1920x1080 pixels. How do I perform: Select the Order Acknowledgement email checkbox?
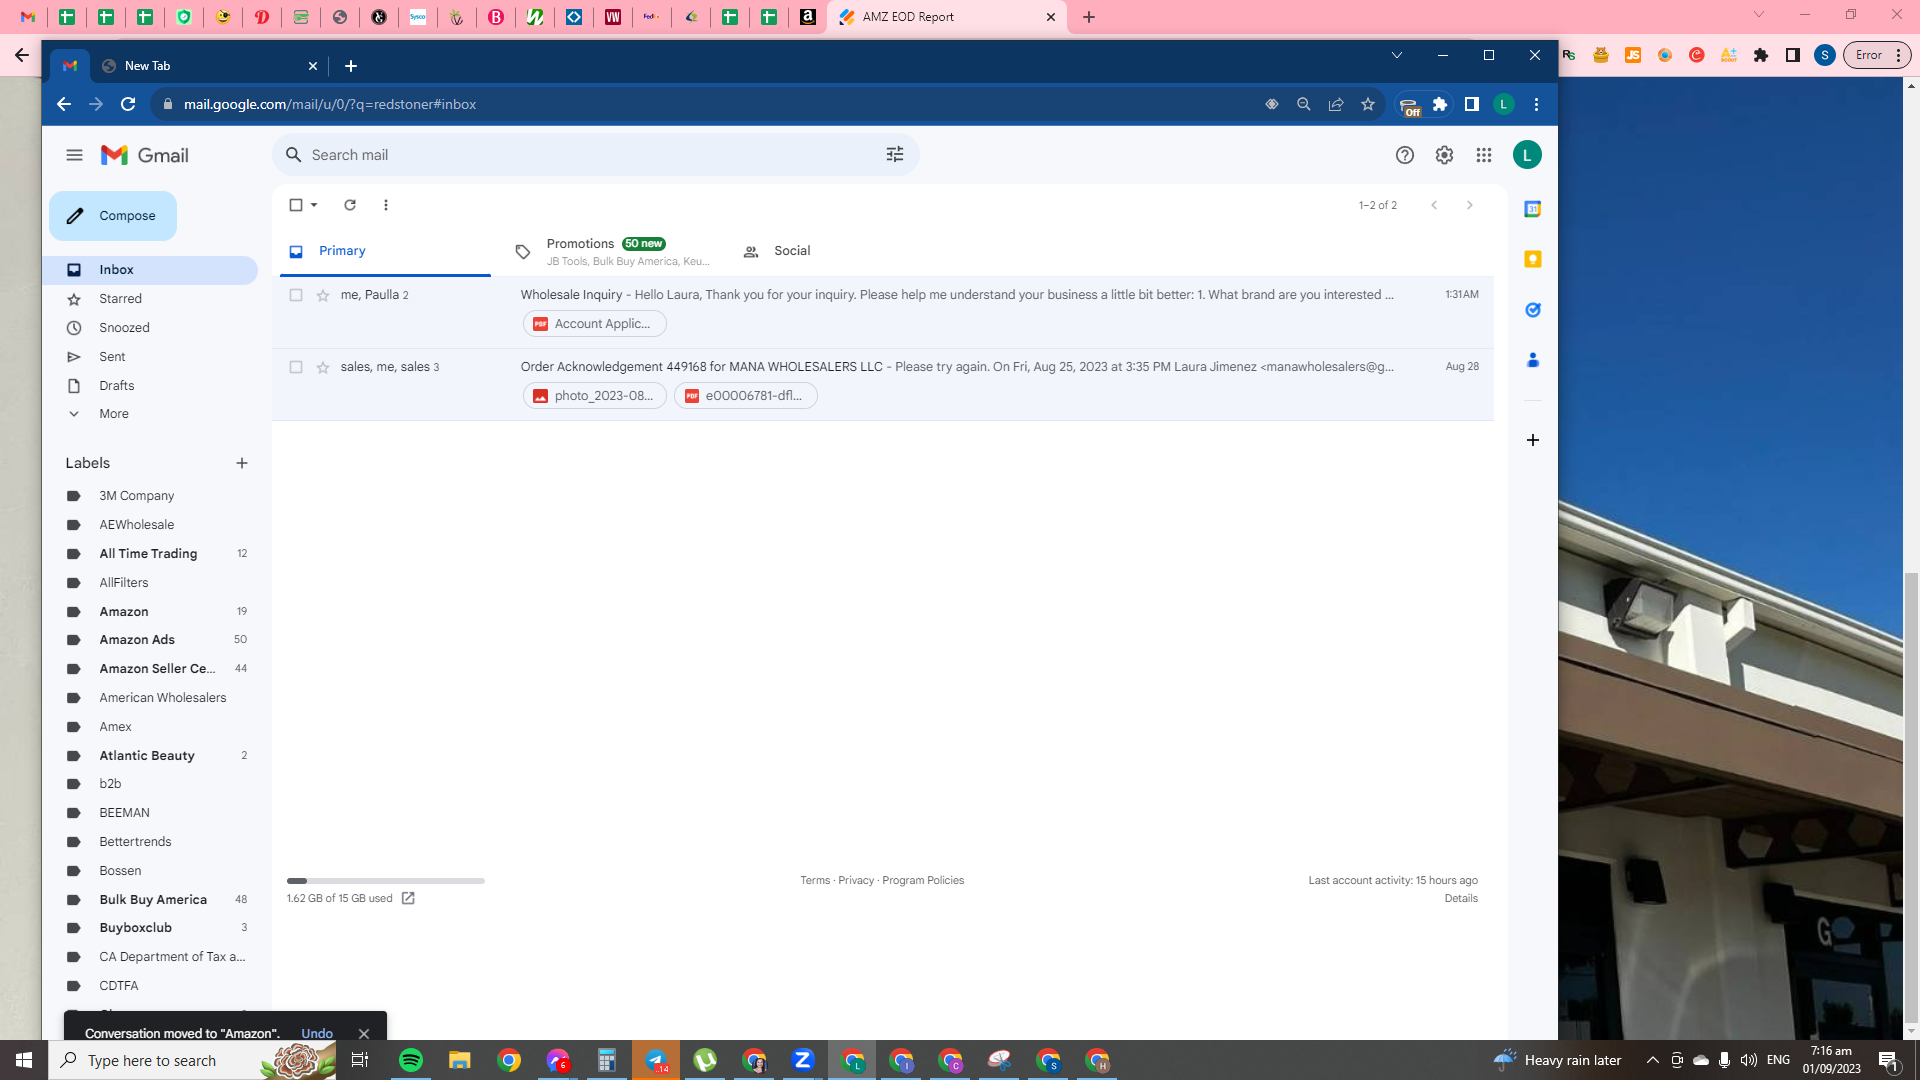click(296, 367)
